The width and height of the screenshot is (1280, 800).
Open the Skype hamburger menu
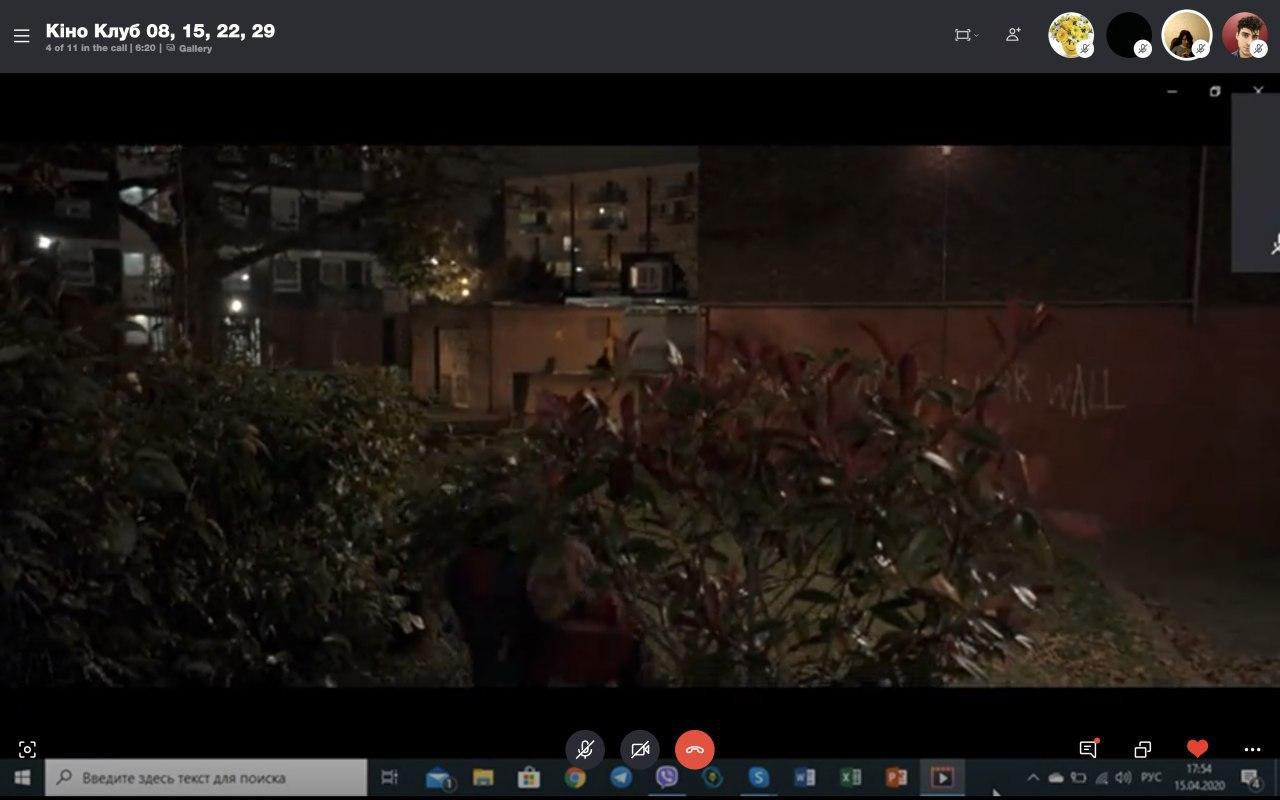point(22,36)
